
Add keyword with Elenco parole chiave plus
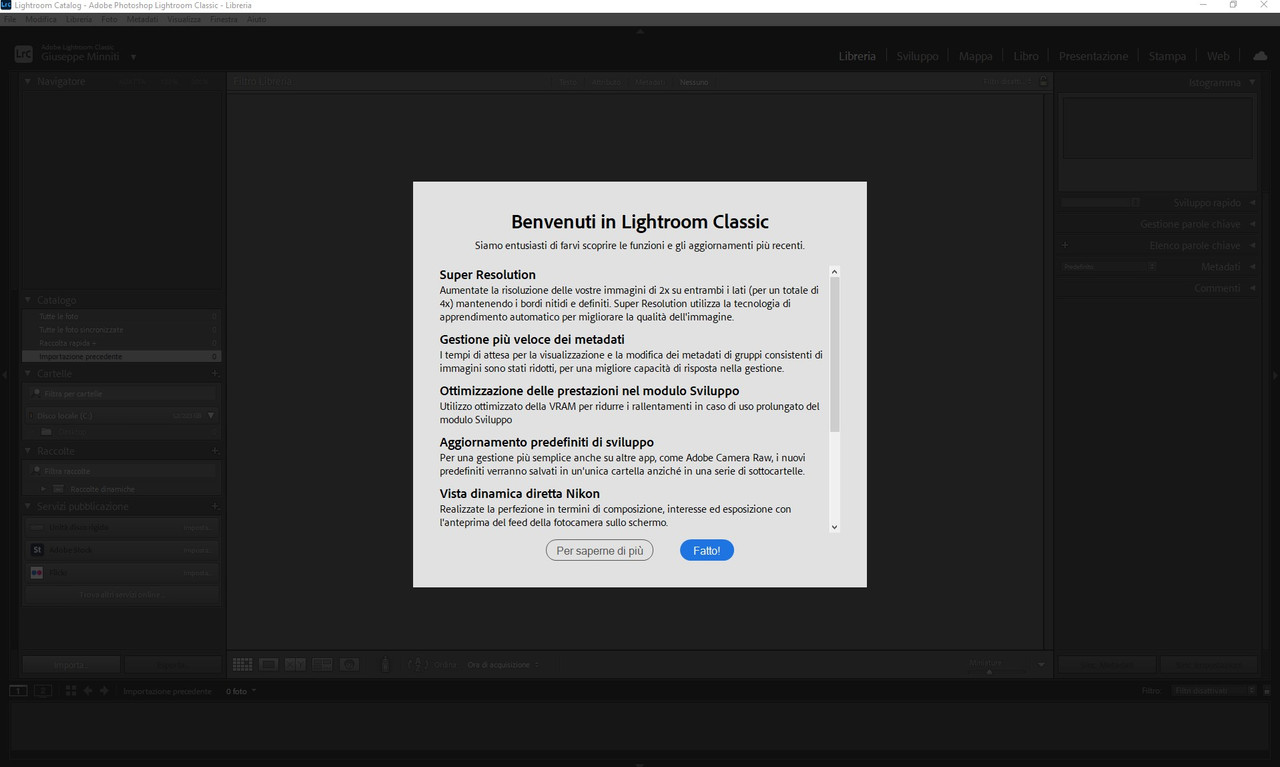1065,245
